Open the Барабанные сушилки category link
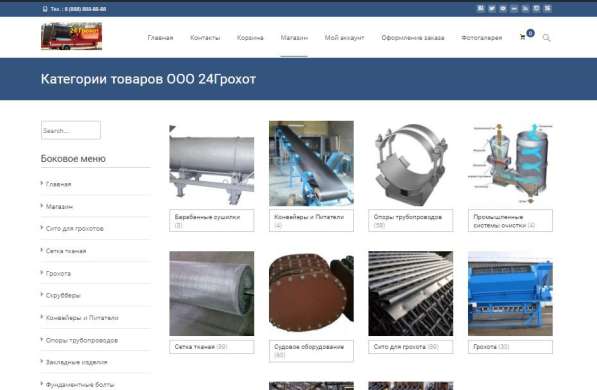This screenshot has width=597, height=390. [208, 217]
